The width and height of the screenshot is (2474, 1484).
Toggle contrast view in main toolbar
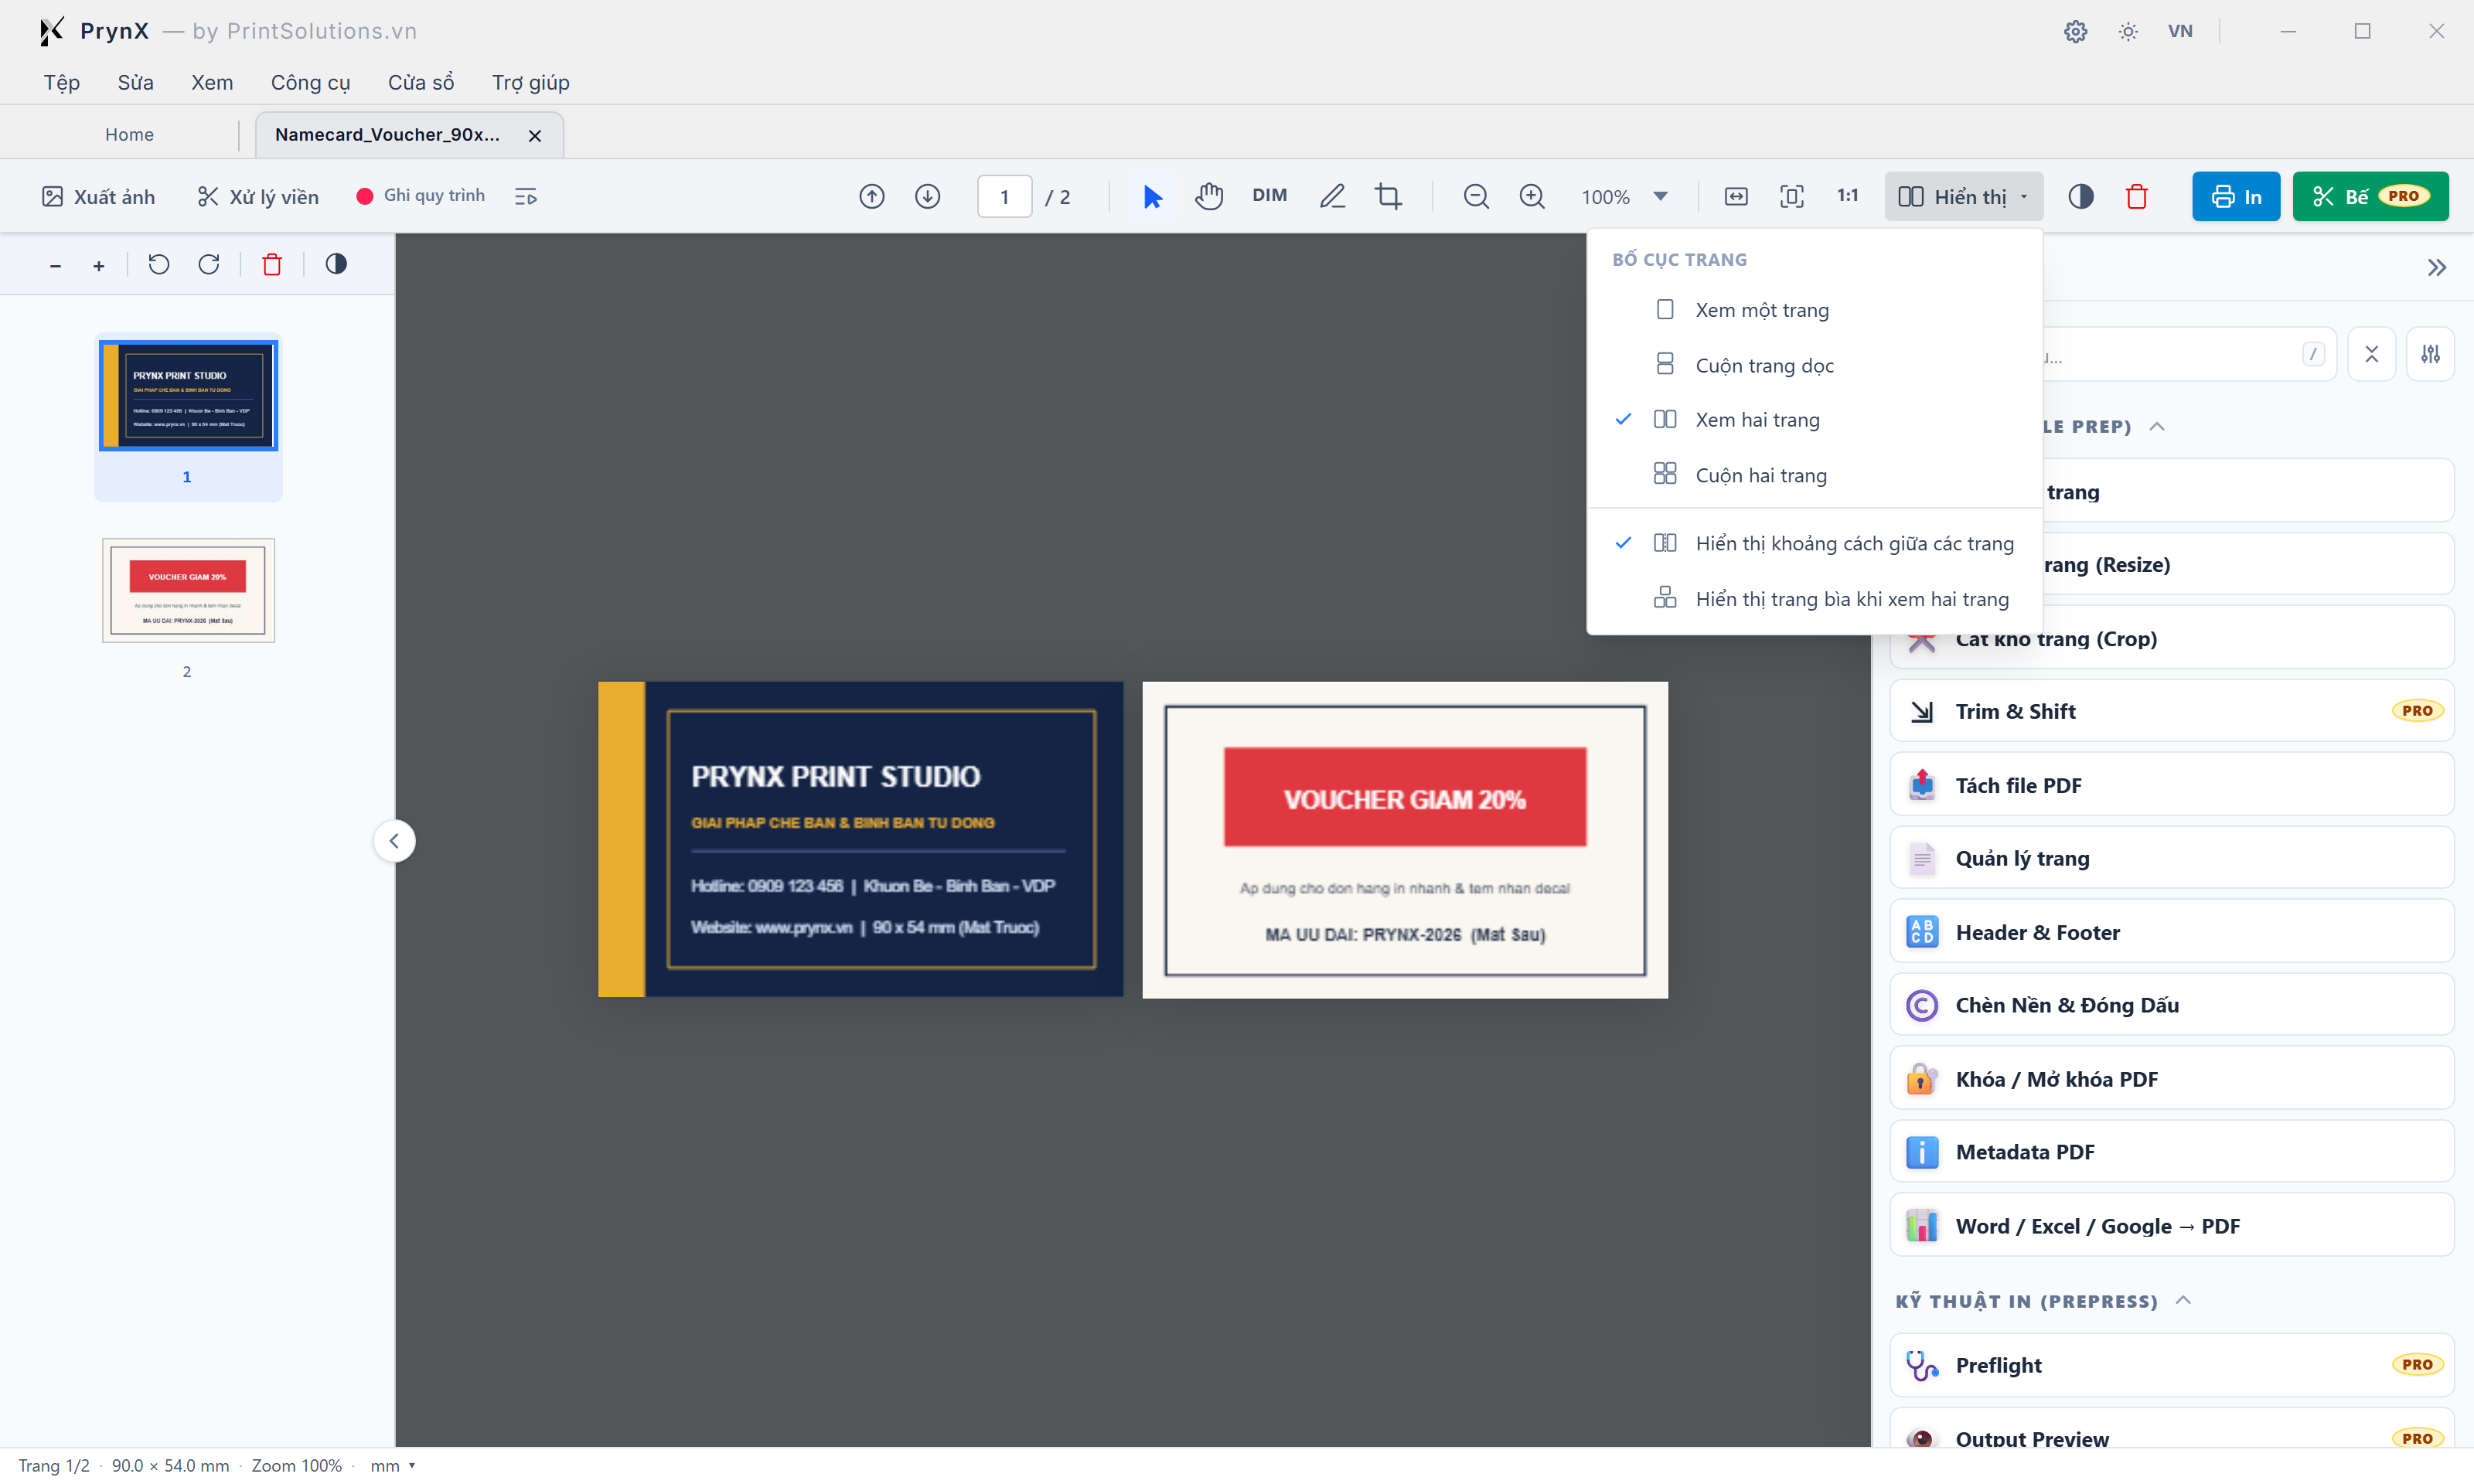[2081, 196]
